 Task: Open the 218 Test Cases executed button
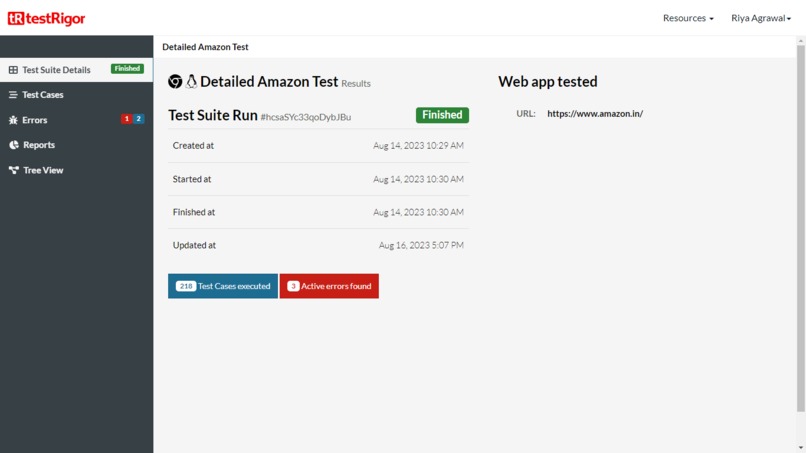(223, 286)
